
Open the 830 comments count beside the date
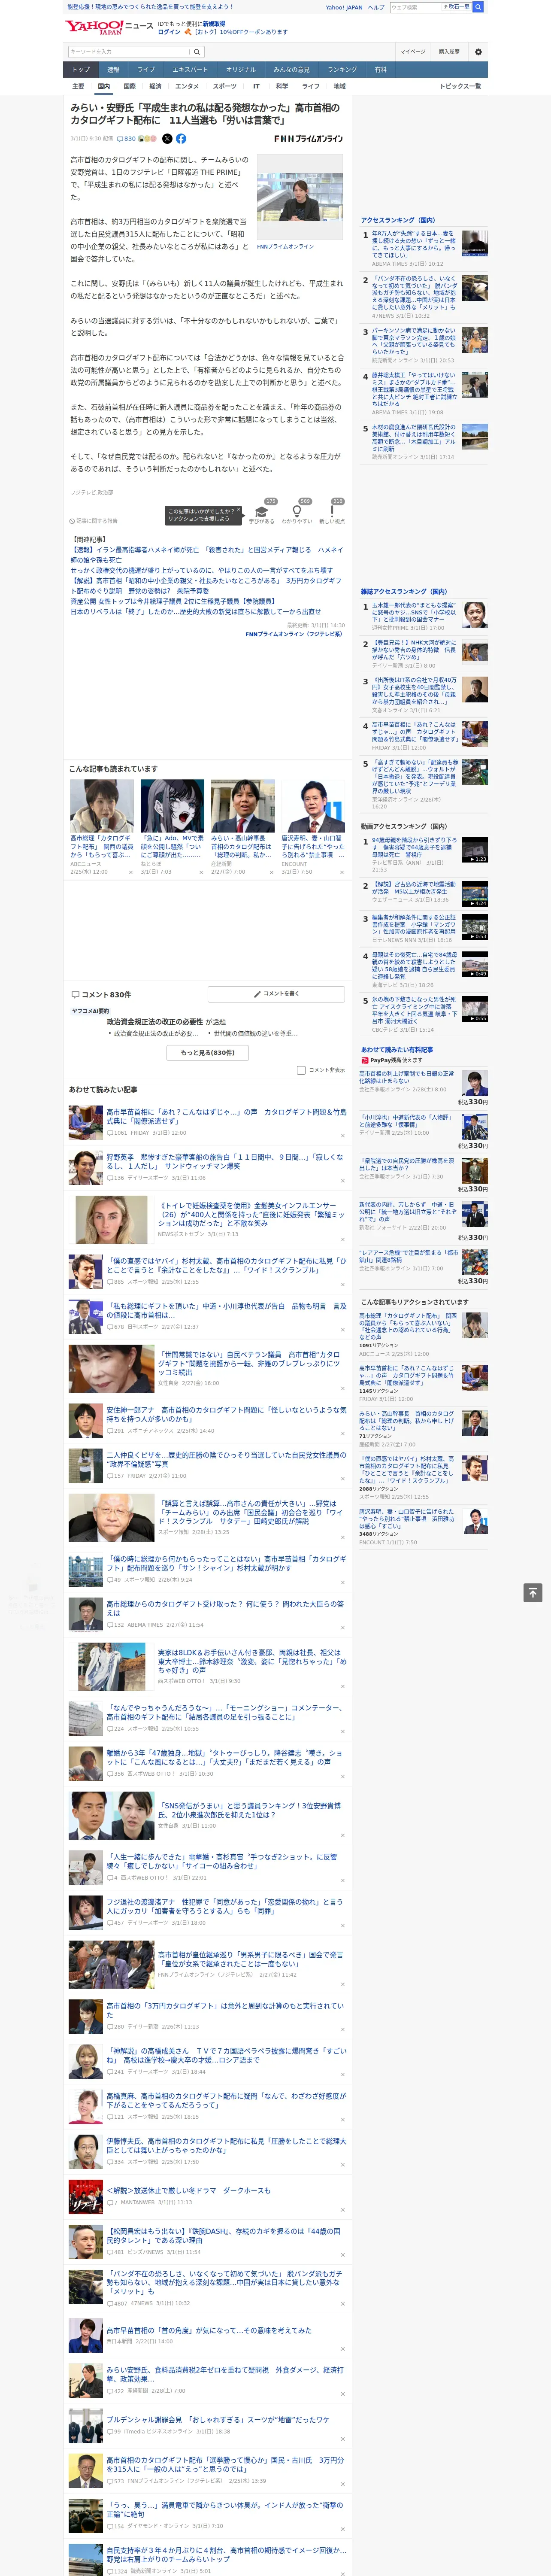click(126, 139)
